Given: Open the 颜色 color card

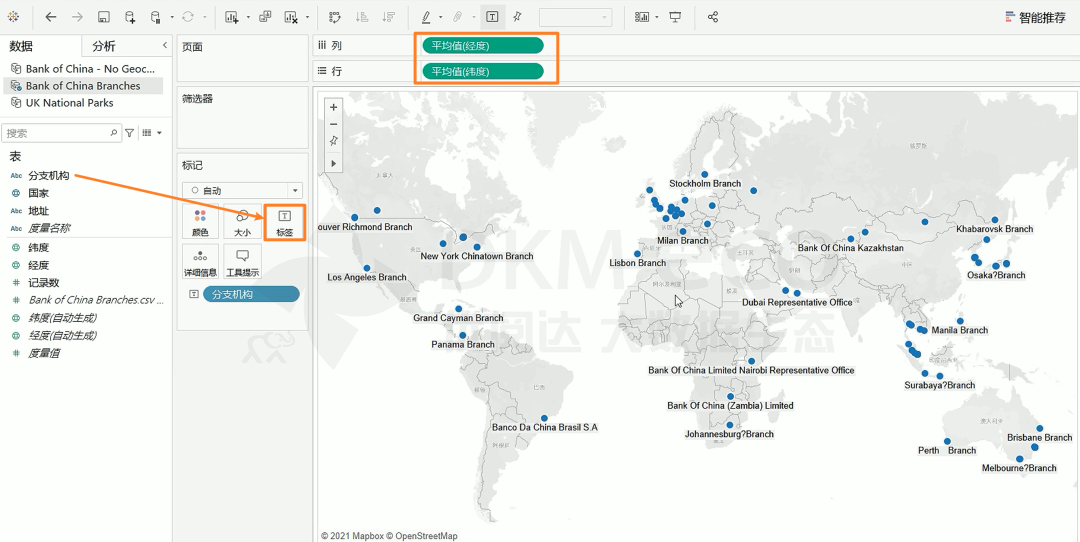Looking at the screenshot, I should tap(200, 222).
